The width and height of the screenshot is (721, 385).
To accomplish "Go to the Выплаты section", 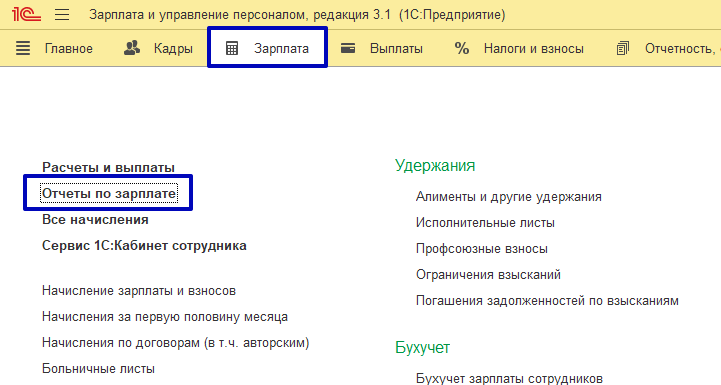I will (396, 49).
